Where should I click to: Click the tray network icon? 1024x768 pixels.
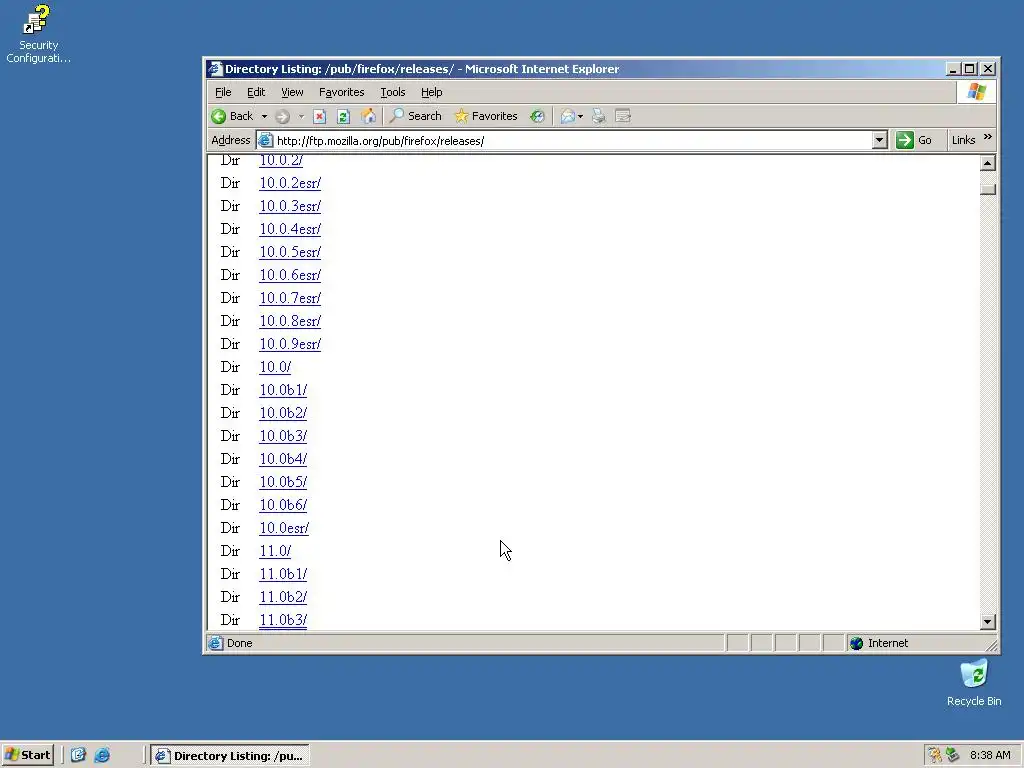coord(952,756)
